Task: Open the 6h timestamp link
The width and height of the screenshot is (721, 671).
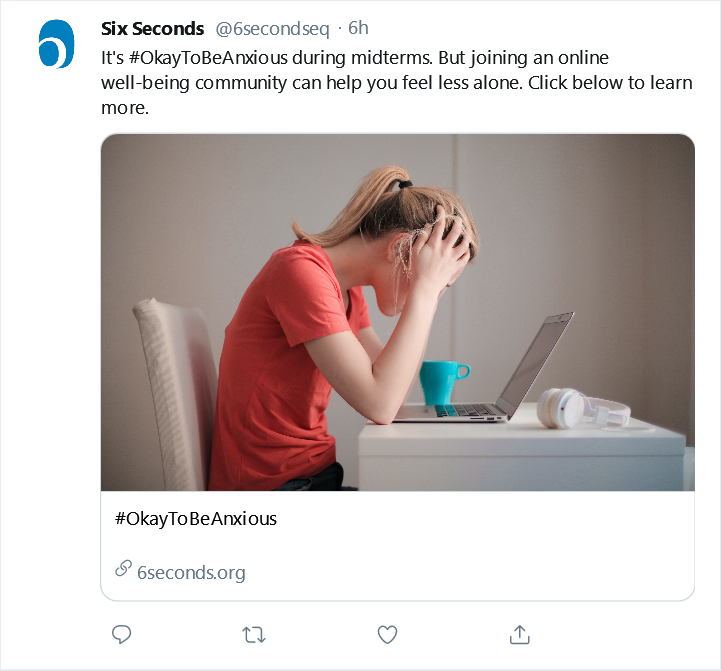Action: [359, 29]
